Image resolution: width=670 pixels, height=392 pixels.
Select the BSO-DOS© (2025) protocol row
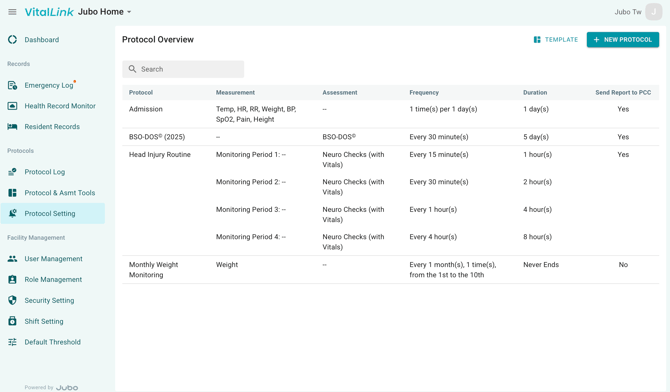coord(390,137)
